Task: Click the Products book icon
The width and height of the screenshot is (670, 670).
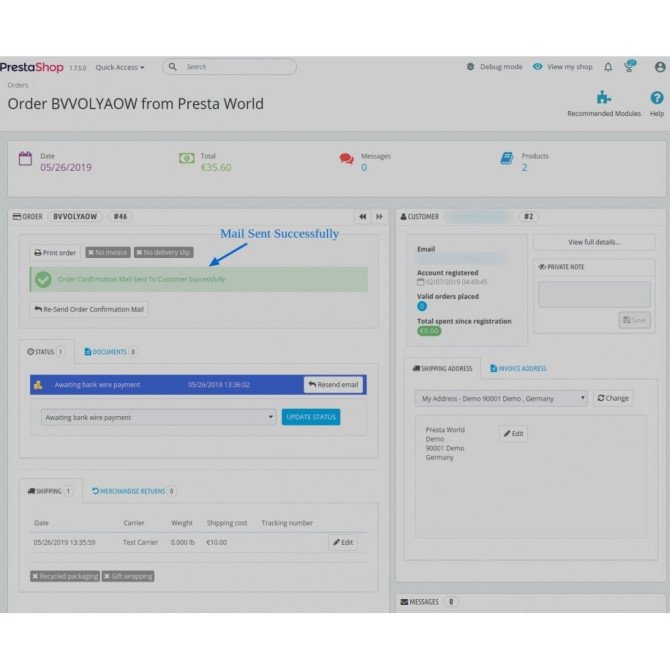Action: pyautogui.click(x=506, y=159)
